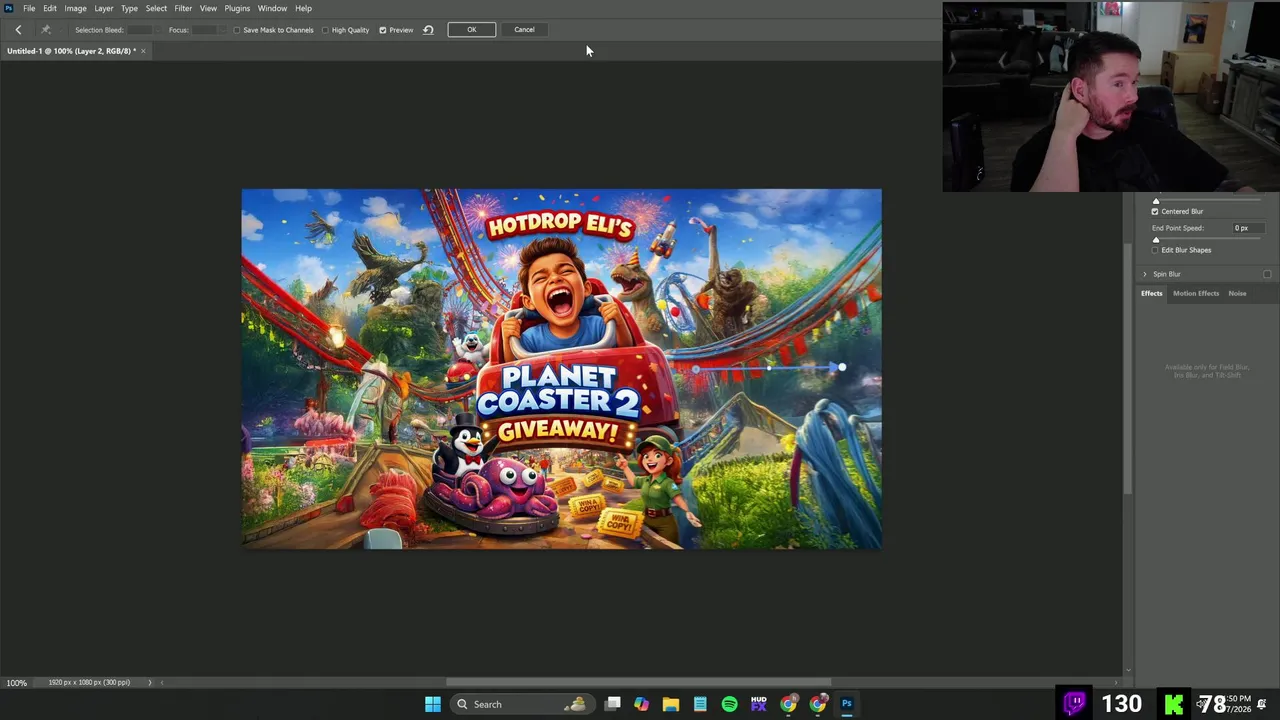This screenshot has height=720, width=1280.
Task: Open the Help menu
Action: pyautogui.click(x=303, y=8)
